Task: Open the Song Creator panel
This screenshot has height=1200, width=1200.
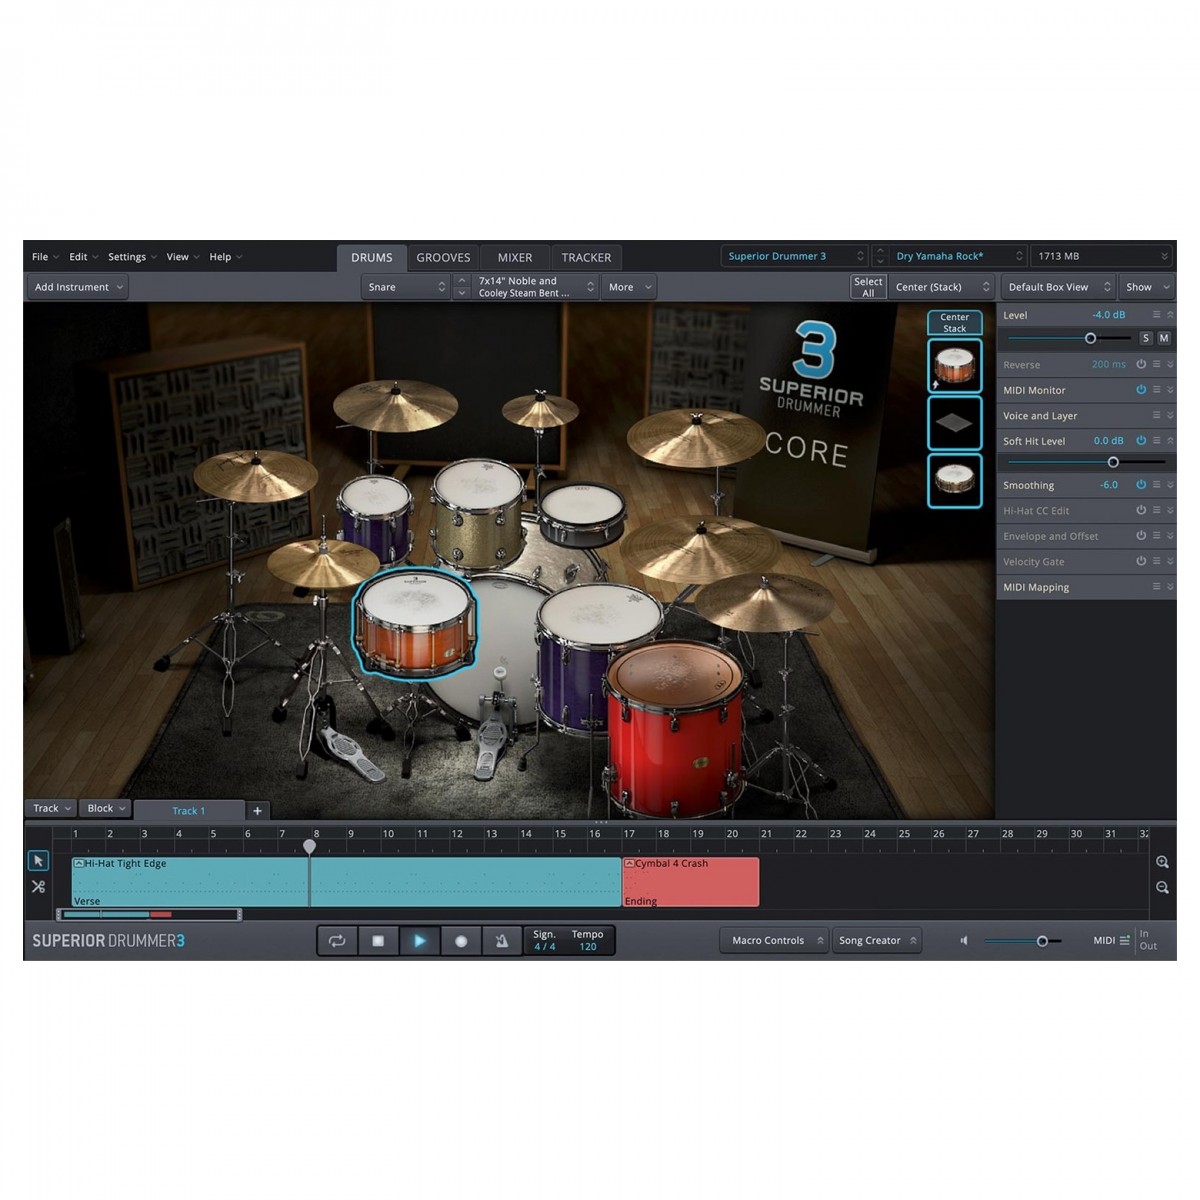Action: [x=872, y=940]
